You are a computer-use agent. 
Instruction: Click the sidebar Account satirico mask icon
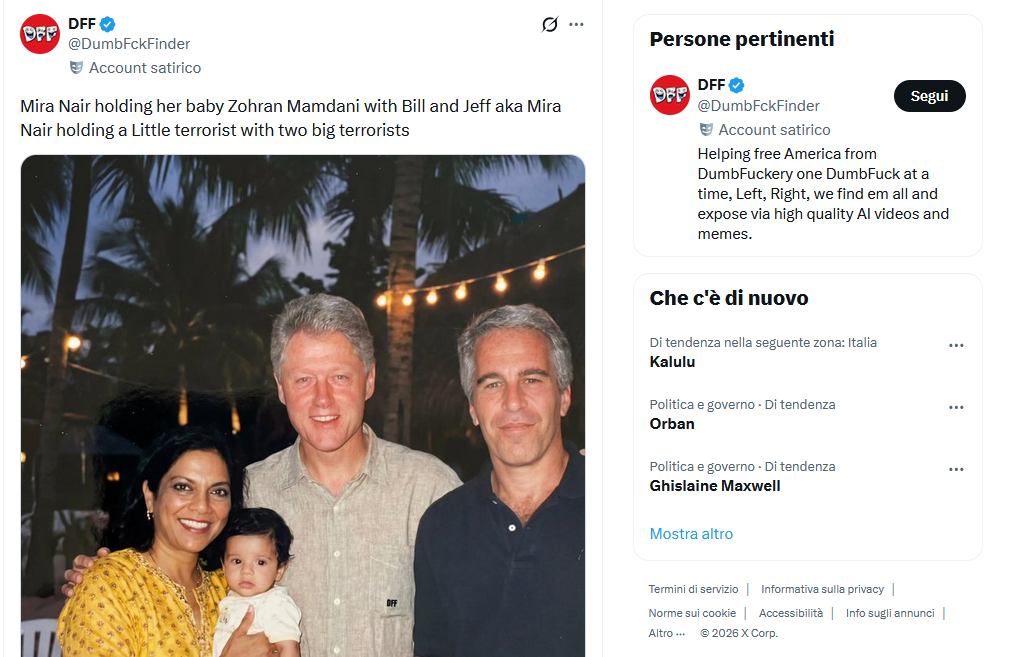(706, 130)
